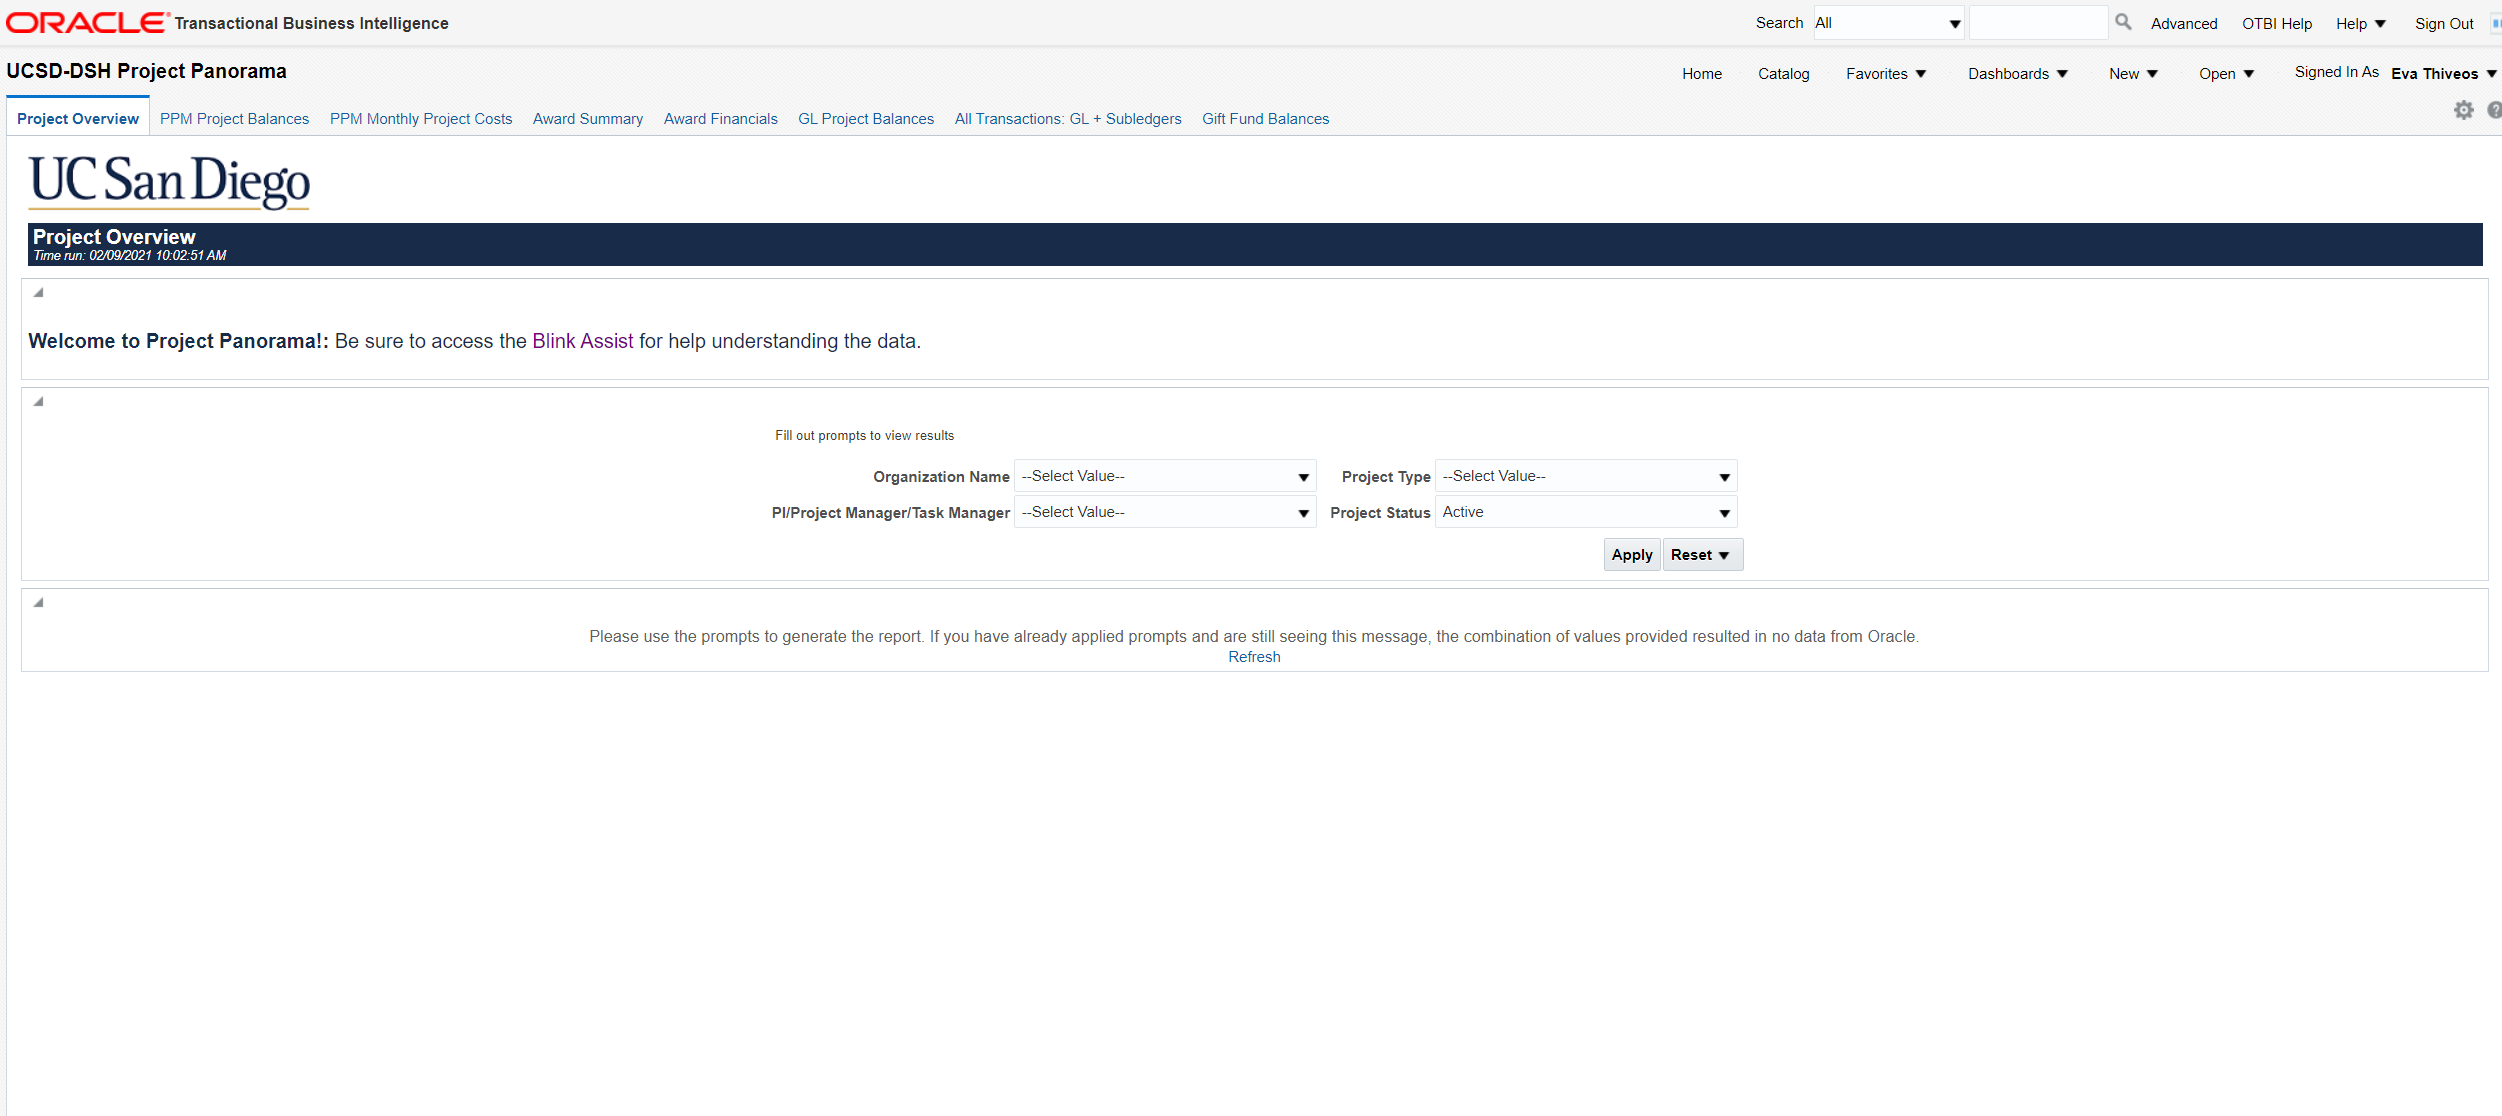The width and height of the screenshot is (2502, 1116).
Task: Expand the Project Type dropdown
Action: 1724,477
